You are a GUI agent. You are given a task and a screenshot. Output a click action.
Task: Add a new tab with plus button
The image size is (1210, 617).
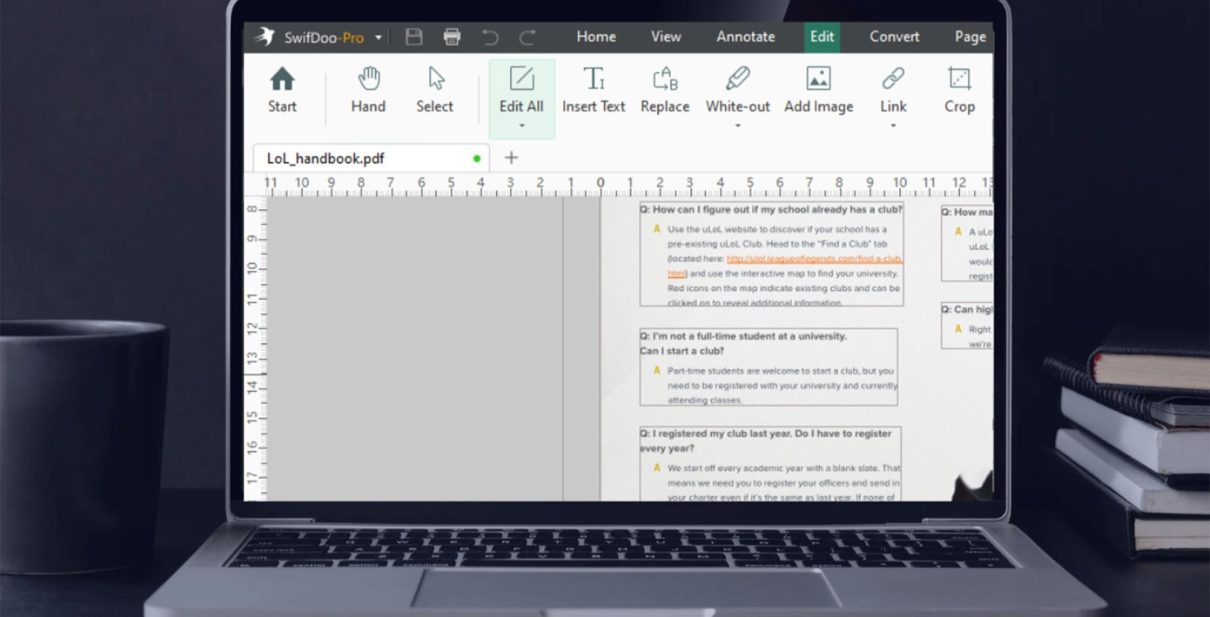[x=511, y=158]
